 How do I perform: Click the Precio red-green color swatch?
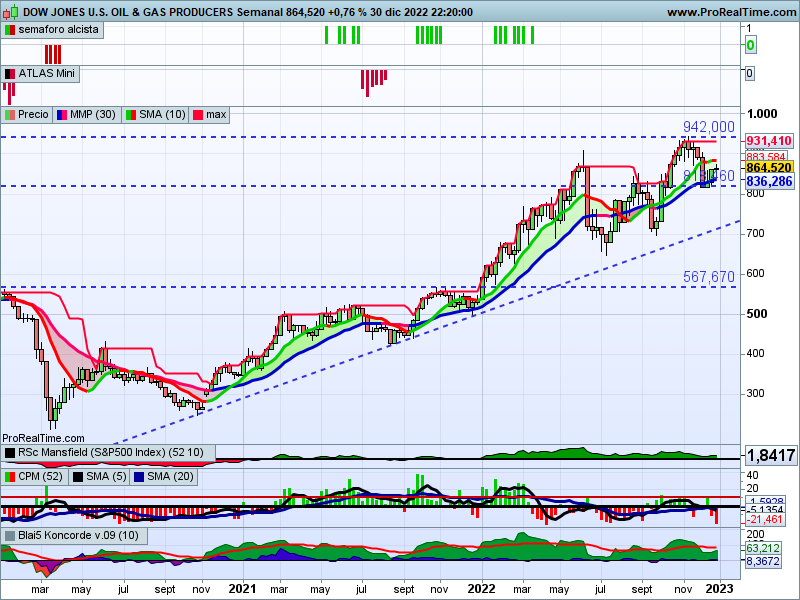click(10, 115)
